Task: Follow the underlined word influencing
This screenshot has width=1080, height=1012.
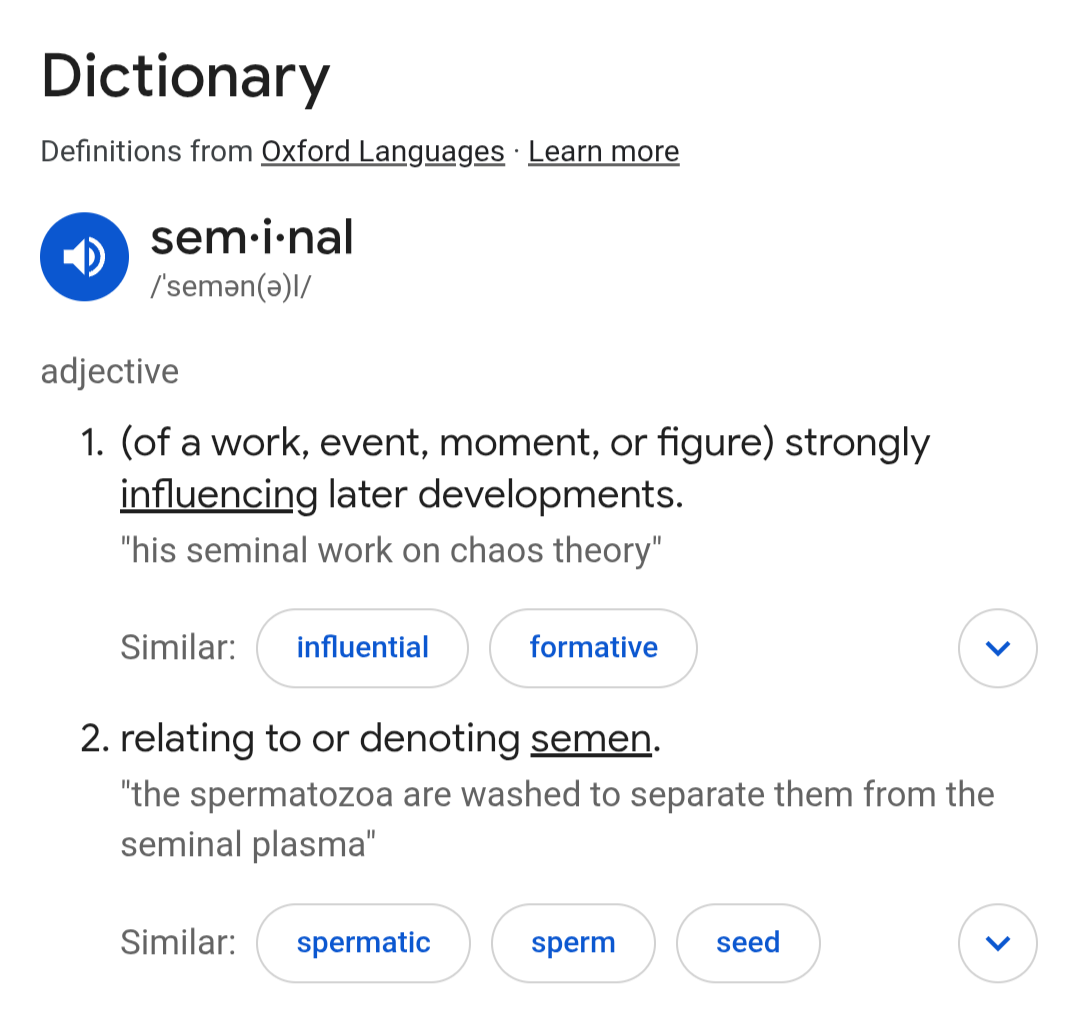Action: pos(218,494)
